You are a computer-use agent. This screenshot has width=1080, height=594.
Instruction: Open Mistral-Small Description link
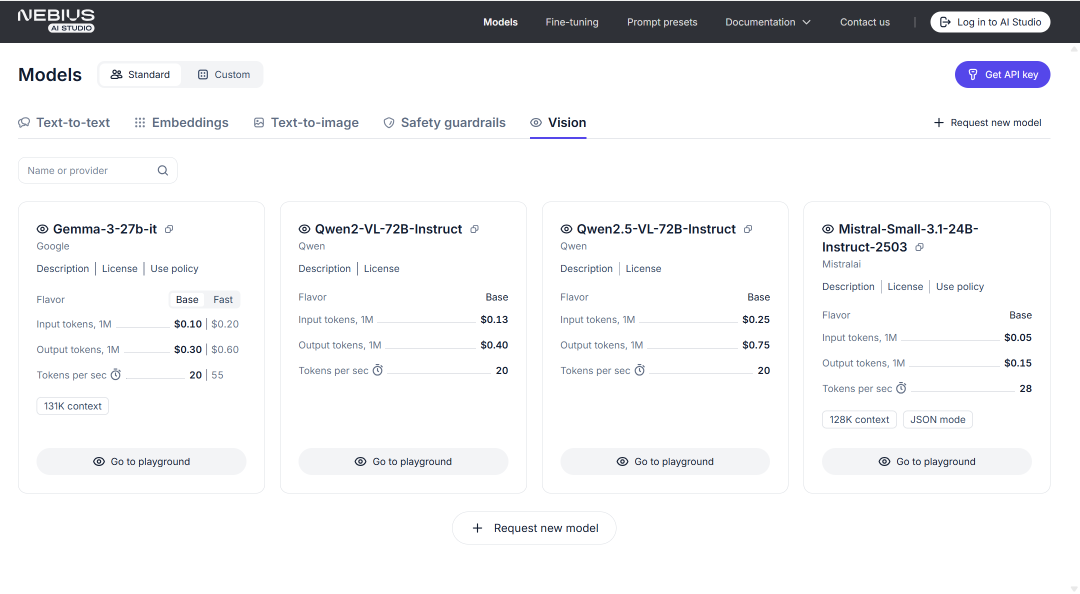click(x=848, y=287)
